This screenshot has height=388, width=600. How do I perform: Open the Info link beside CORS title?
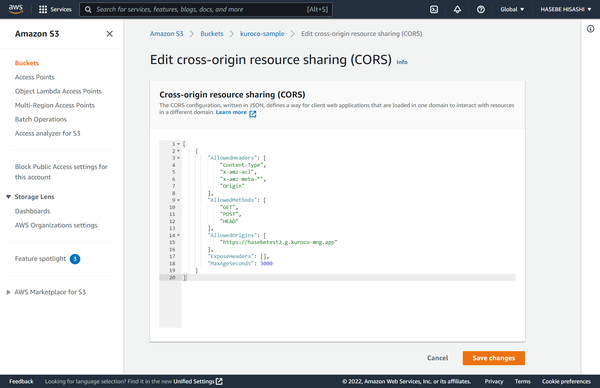[x=402, y=62]
